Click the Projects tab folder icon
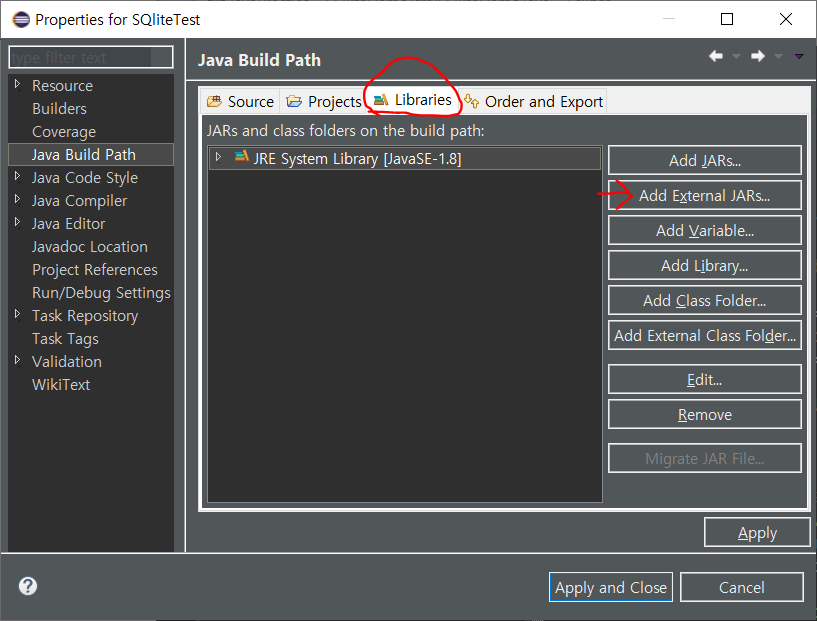The width and height of the screenshot is (817, 621). point(294,101)
